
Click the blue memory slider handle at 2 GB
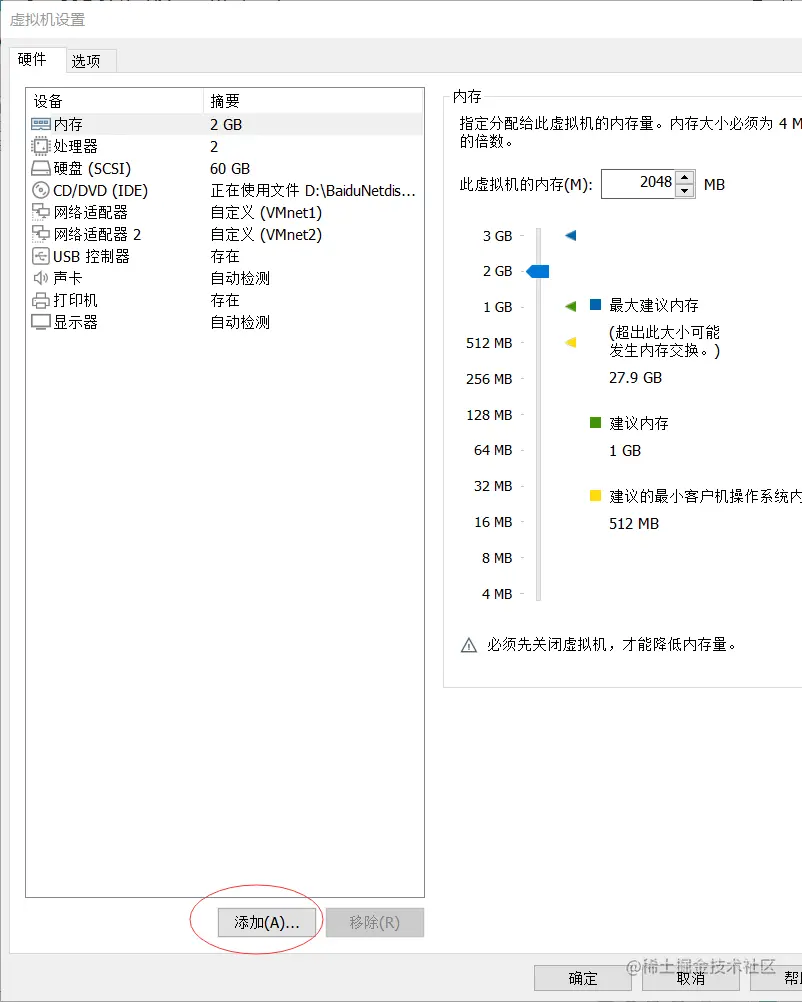537,272
